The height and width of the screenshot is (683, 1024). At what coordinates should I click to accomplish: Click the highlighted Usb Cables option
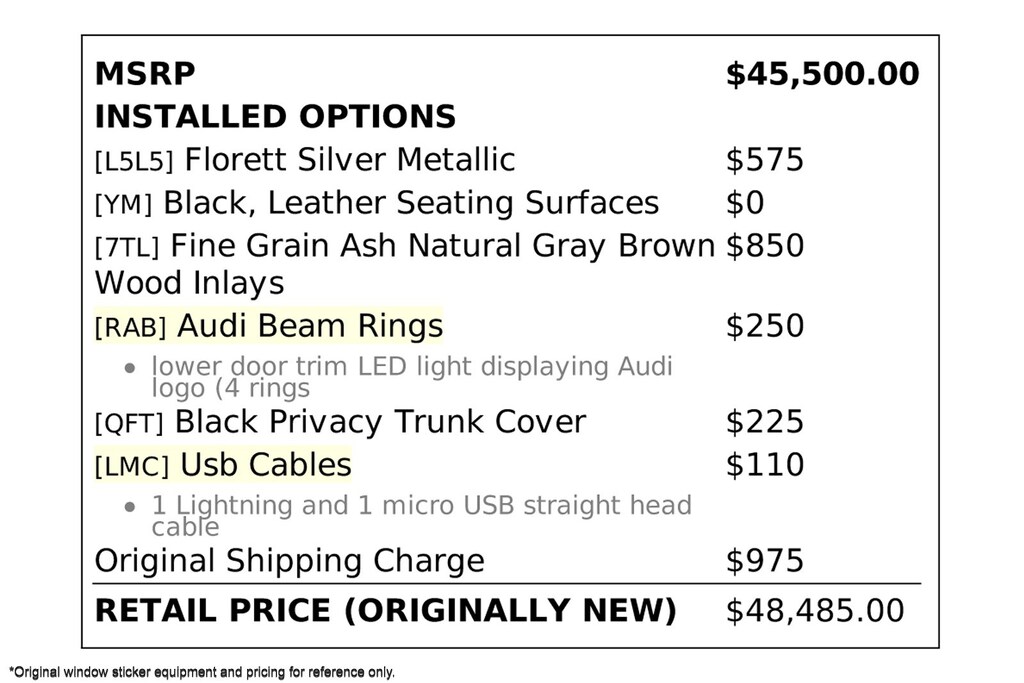pos(223,464)
